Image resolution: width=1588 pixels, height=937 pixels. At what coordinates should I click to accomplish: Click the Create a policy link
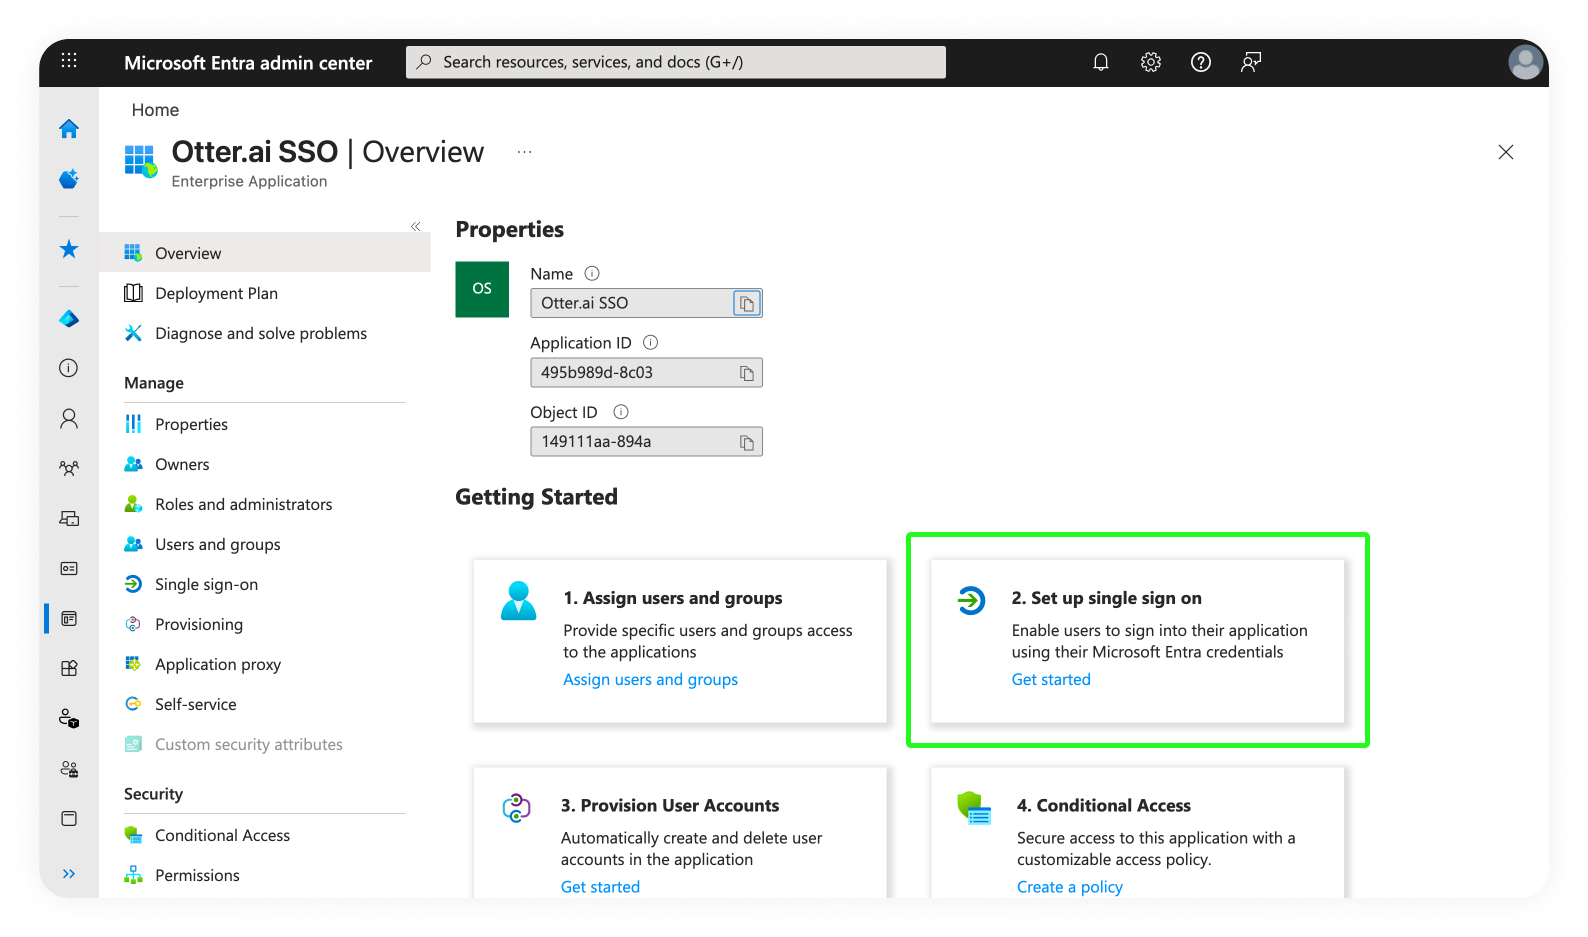point(1069,887)
